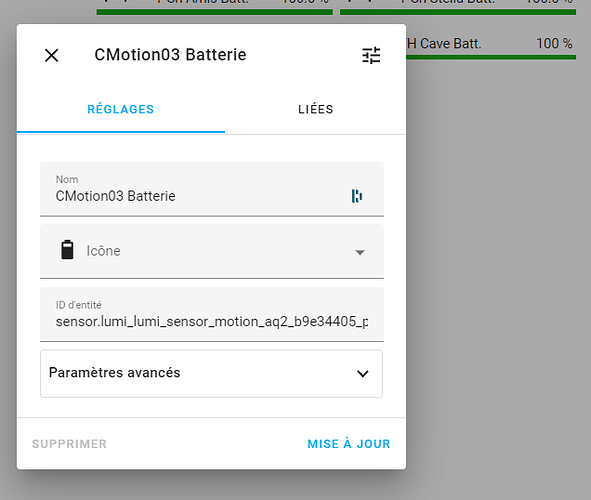This screenshot has height=500, width=591.
Task: Click the SUPPRIMER button
Action: (69, 444)
